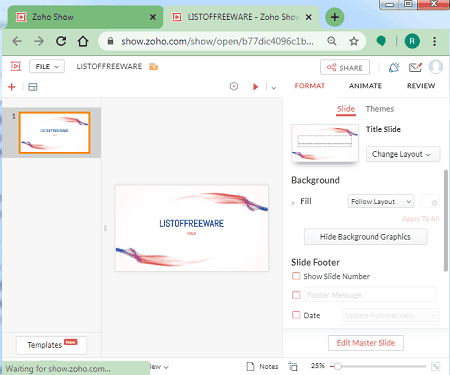Viewport: 450px width, 375px height.
Task: Select the Themes sub-tab
Action: 380,109
